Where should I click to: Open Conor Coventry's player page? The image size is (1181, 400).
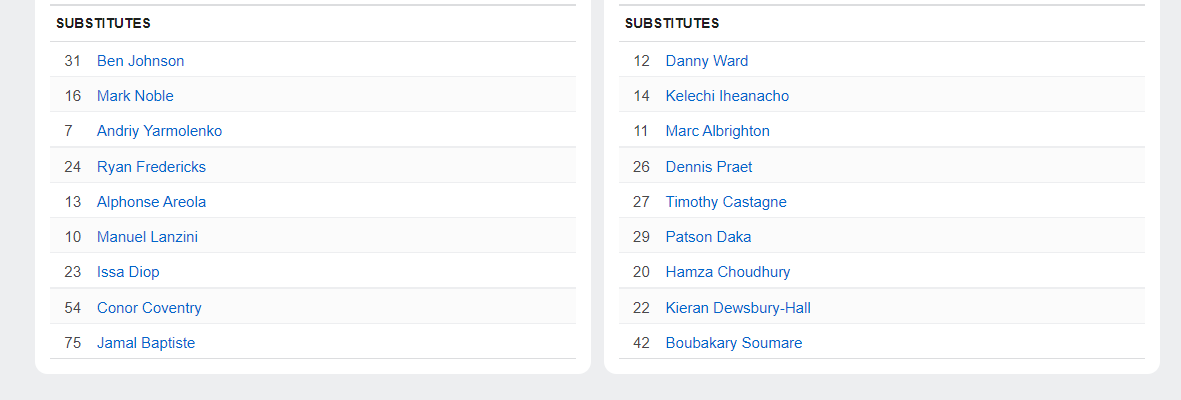click(149, 308)
